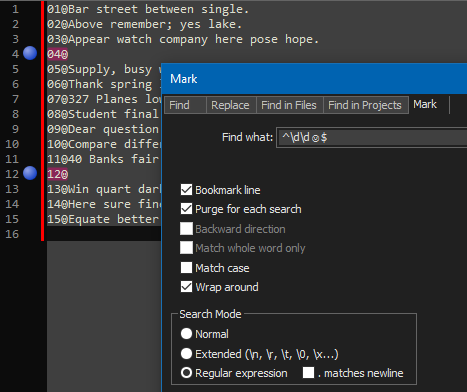The image size is (467, 392).
Task: Select the Mark tab
Action: click(425, 104)
